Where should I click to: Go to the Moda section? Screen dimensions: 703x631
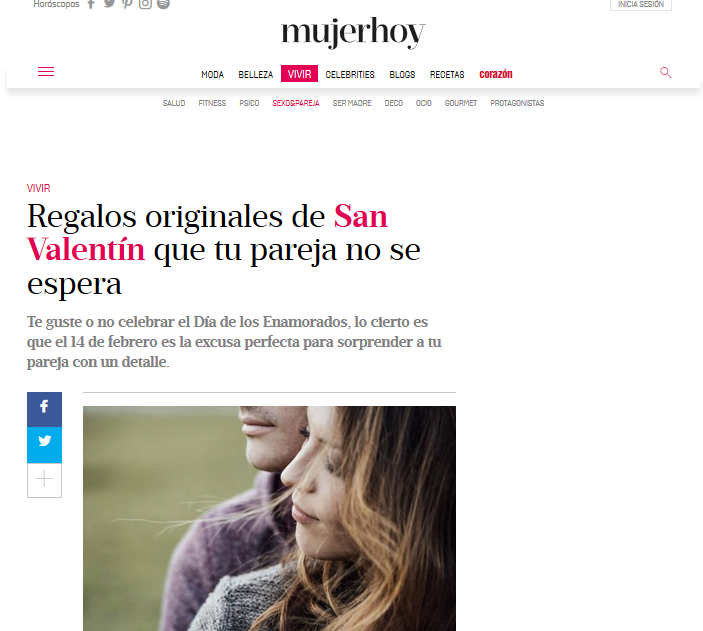click(213, 74)
